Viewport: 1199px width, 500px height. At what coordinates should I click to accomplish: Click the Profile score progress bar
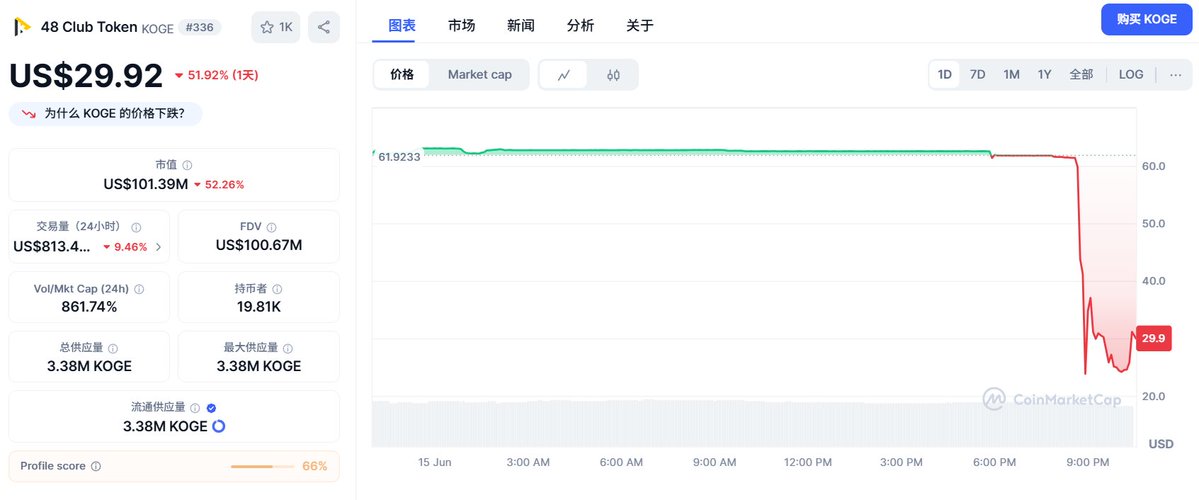pyautogui.click(x=262, y=466)
